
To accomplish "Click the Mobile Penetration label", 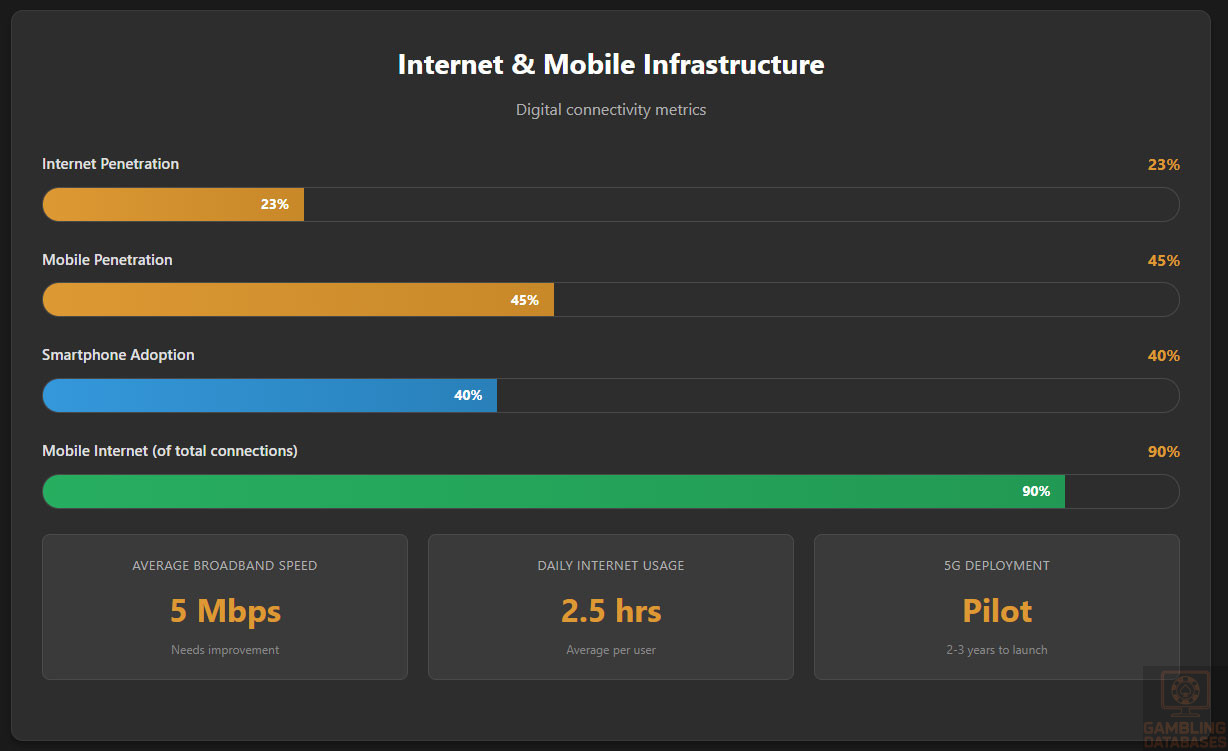I will [x=107, y=260].
